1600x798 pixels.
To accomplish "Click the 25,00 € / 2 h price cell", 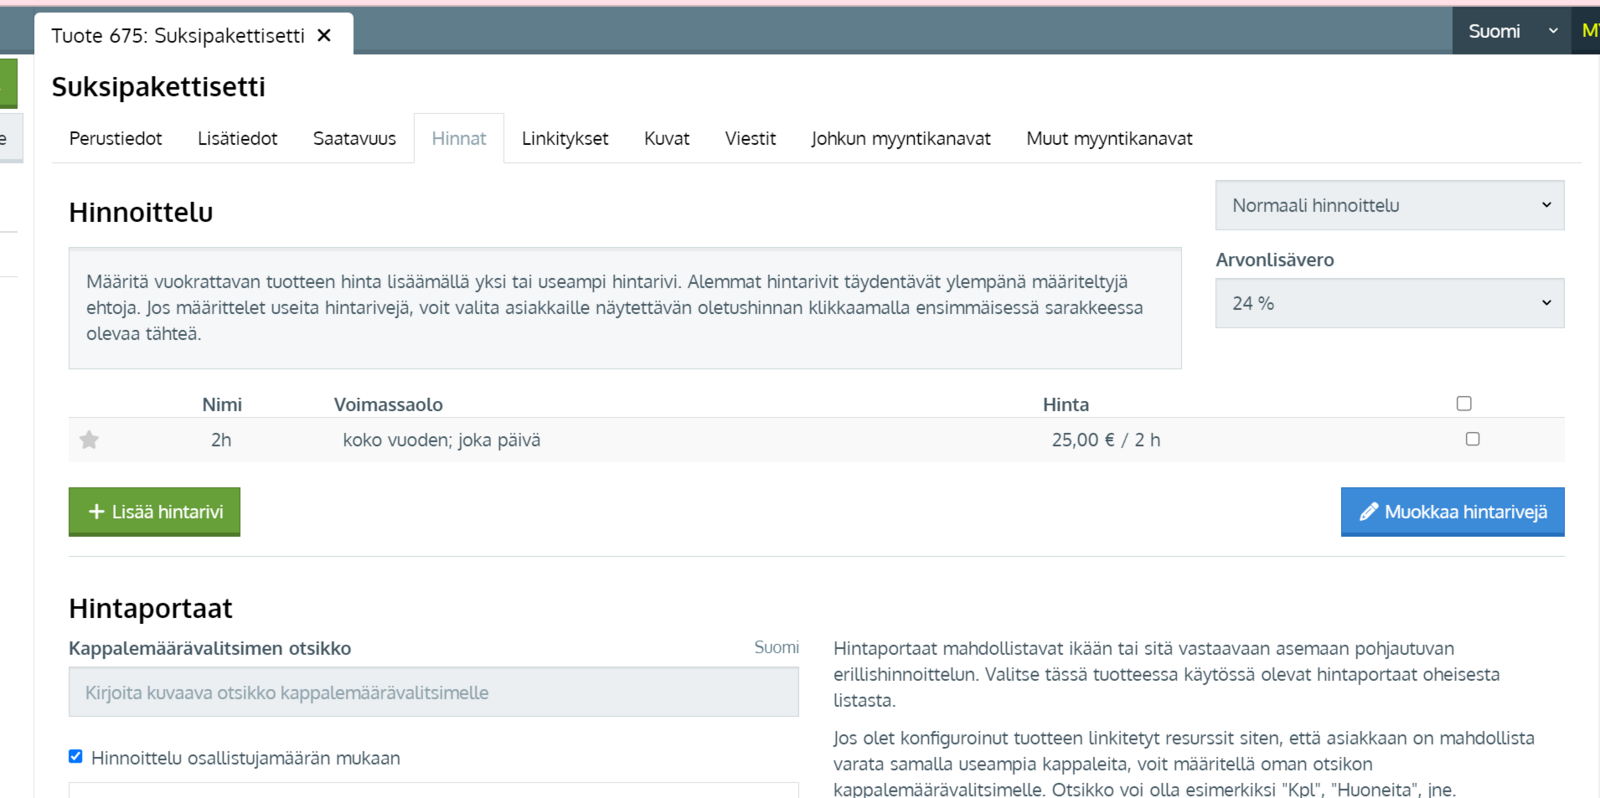I will (x=1105, y=440).
